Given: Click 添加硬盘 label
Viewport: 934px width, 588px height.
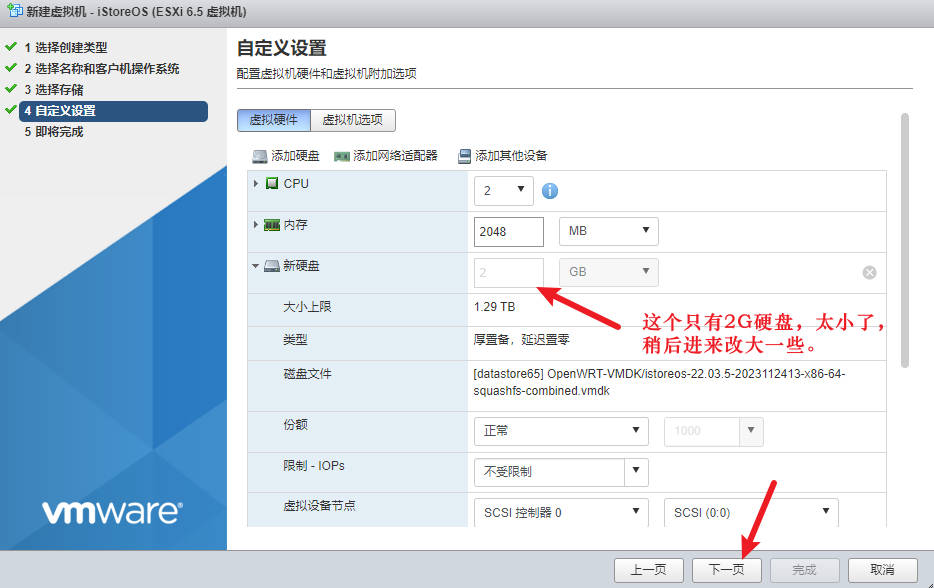Looking at the screenshot, I should pos(295,156).
